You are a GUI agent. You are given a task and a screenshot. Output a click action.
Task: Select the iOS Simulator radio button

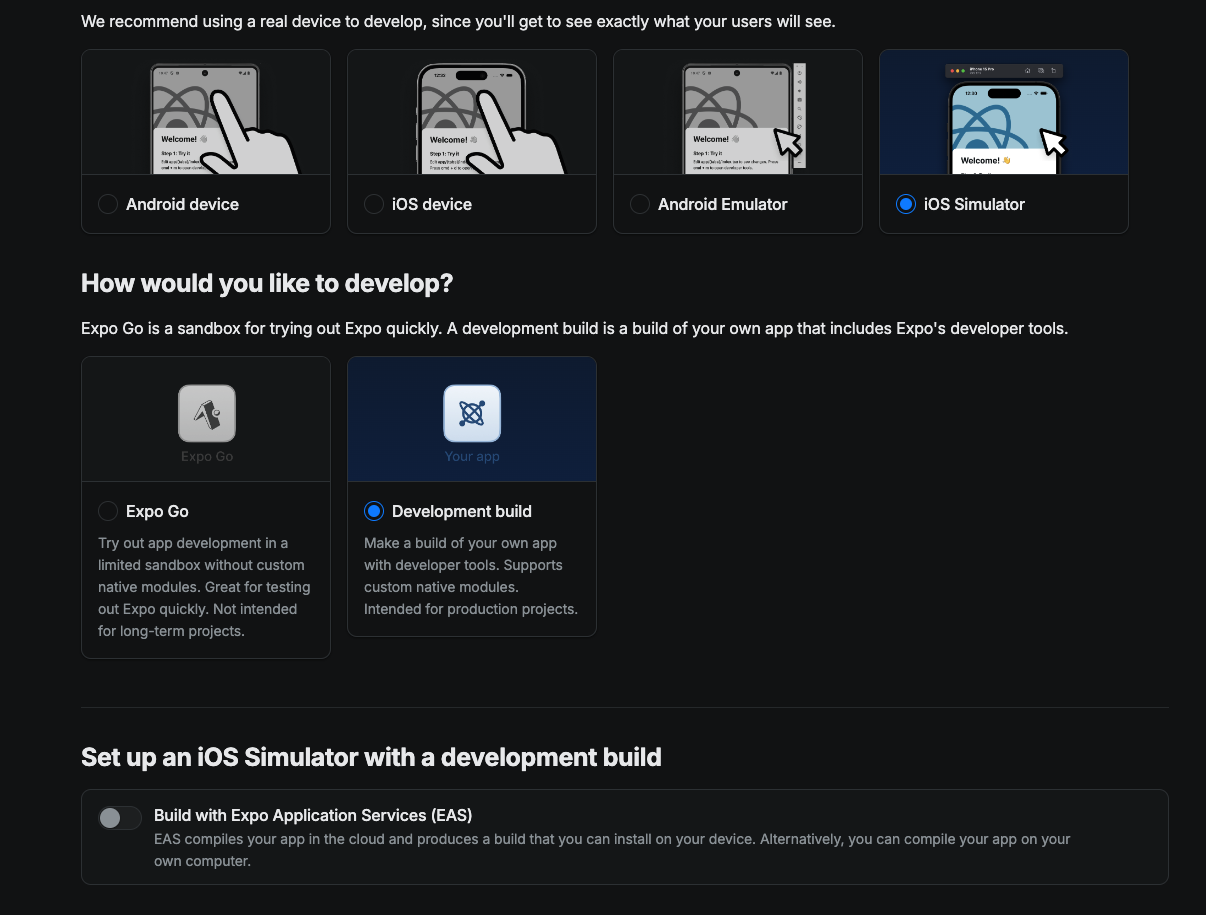pyautogui.click(x=906, y=204)
